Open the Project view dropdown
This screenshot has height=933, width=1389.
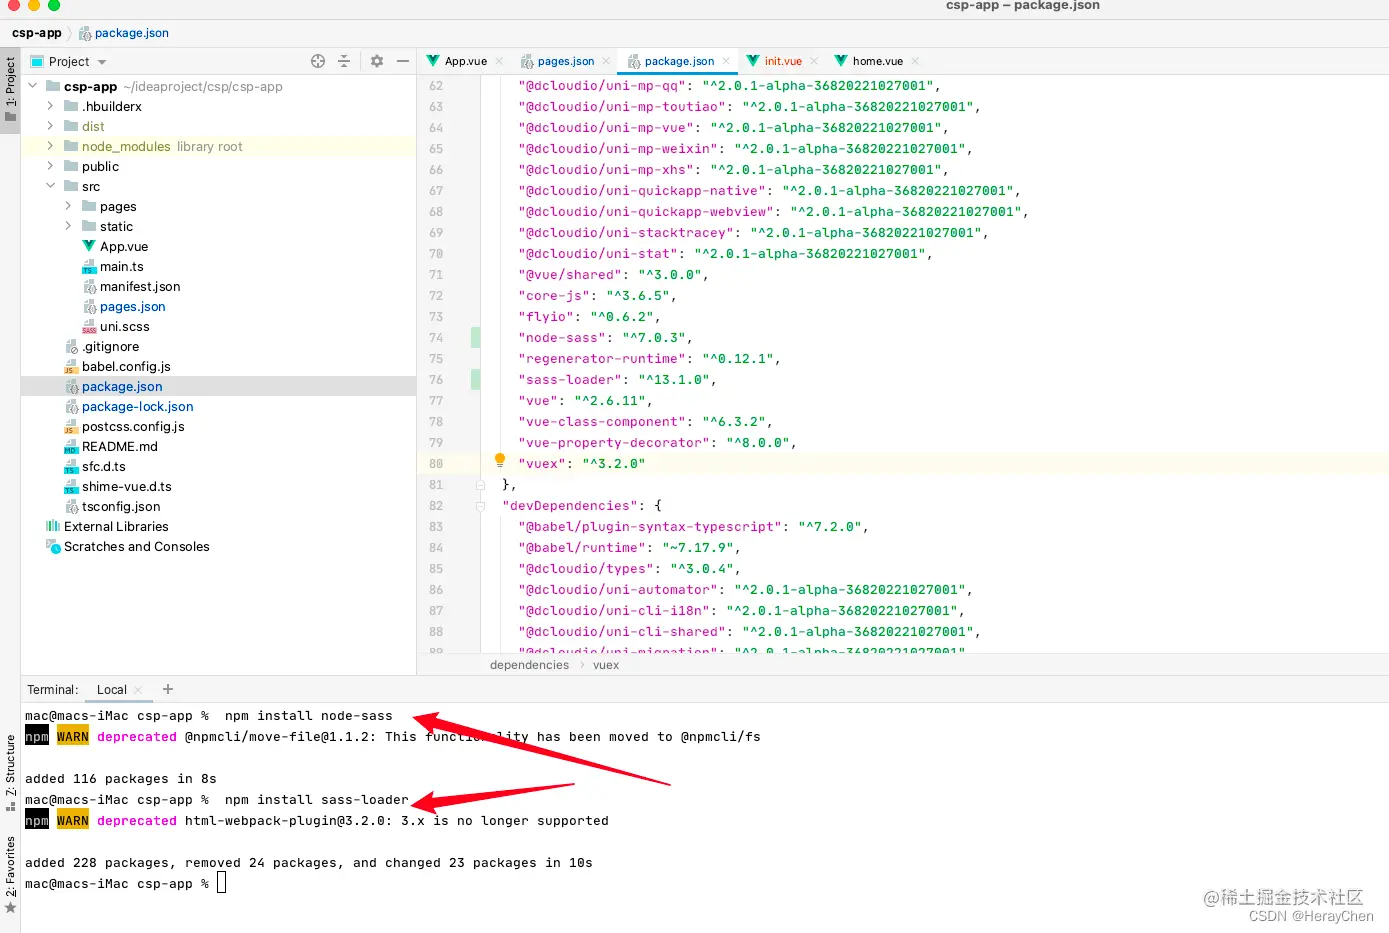[101, 62]
